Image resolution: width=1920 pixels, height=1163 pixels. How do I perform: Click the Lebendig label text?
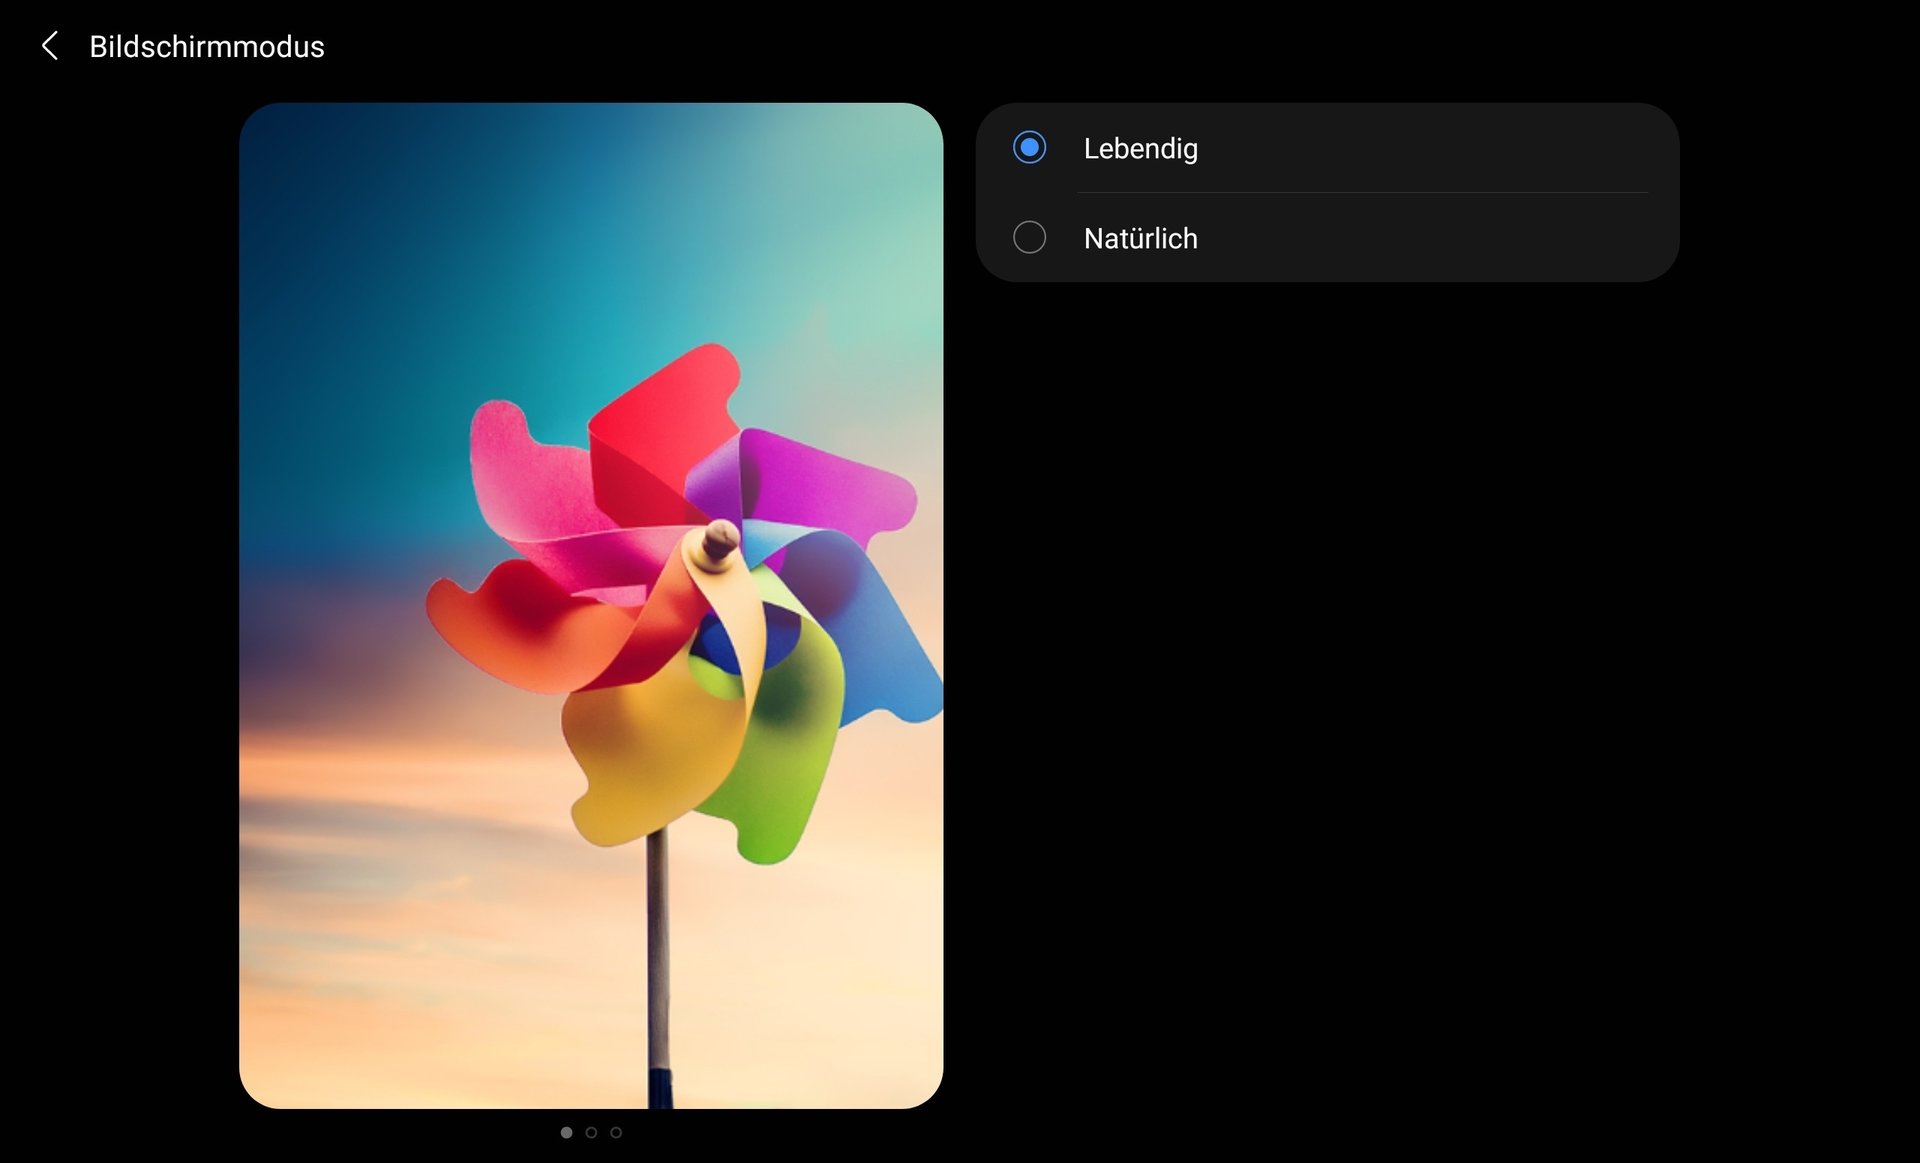coord(1140,148)
